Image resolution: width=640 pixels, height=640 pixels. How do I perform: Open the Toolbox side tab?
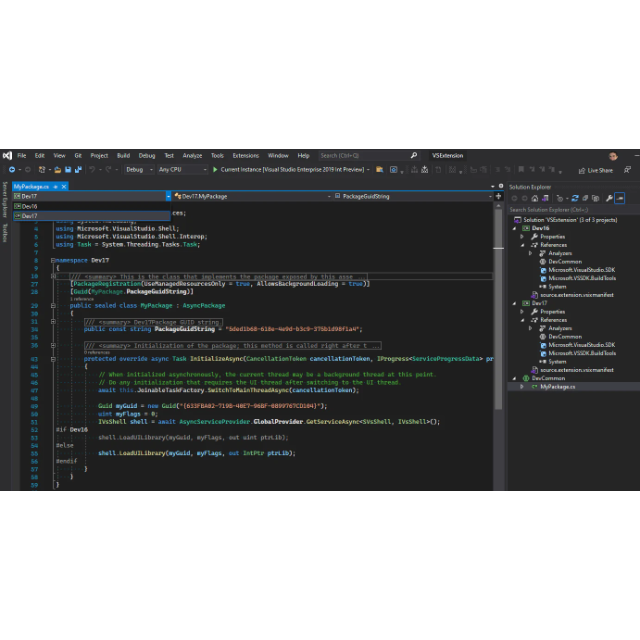[x=5, y=233]
